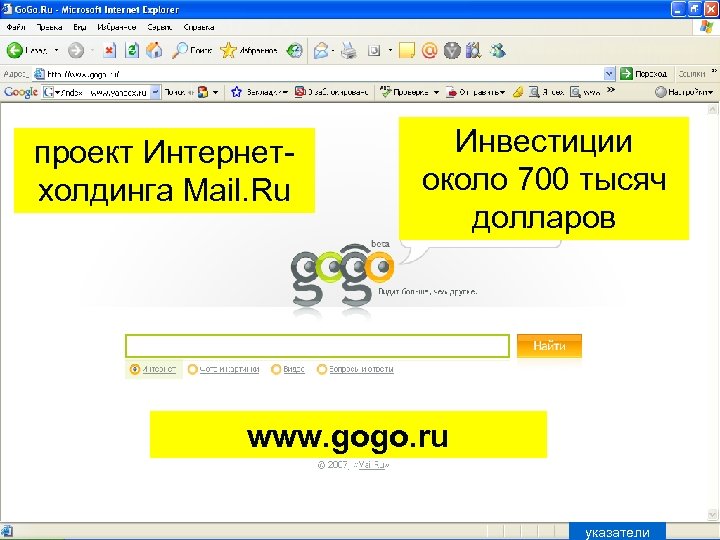Click the Google toolbar Поиск button
The height and width of the screenshot is (540, 720).
click(x=176, y=92)
